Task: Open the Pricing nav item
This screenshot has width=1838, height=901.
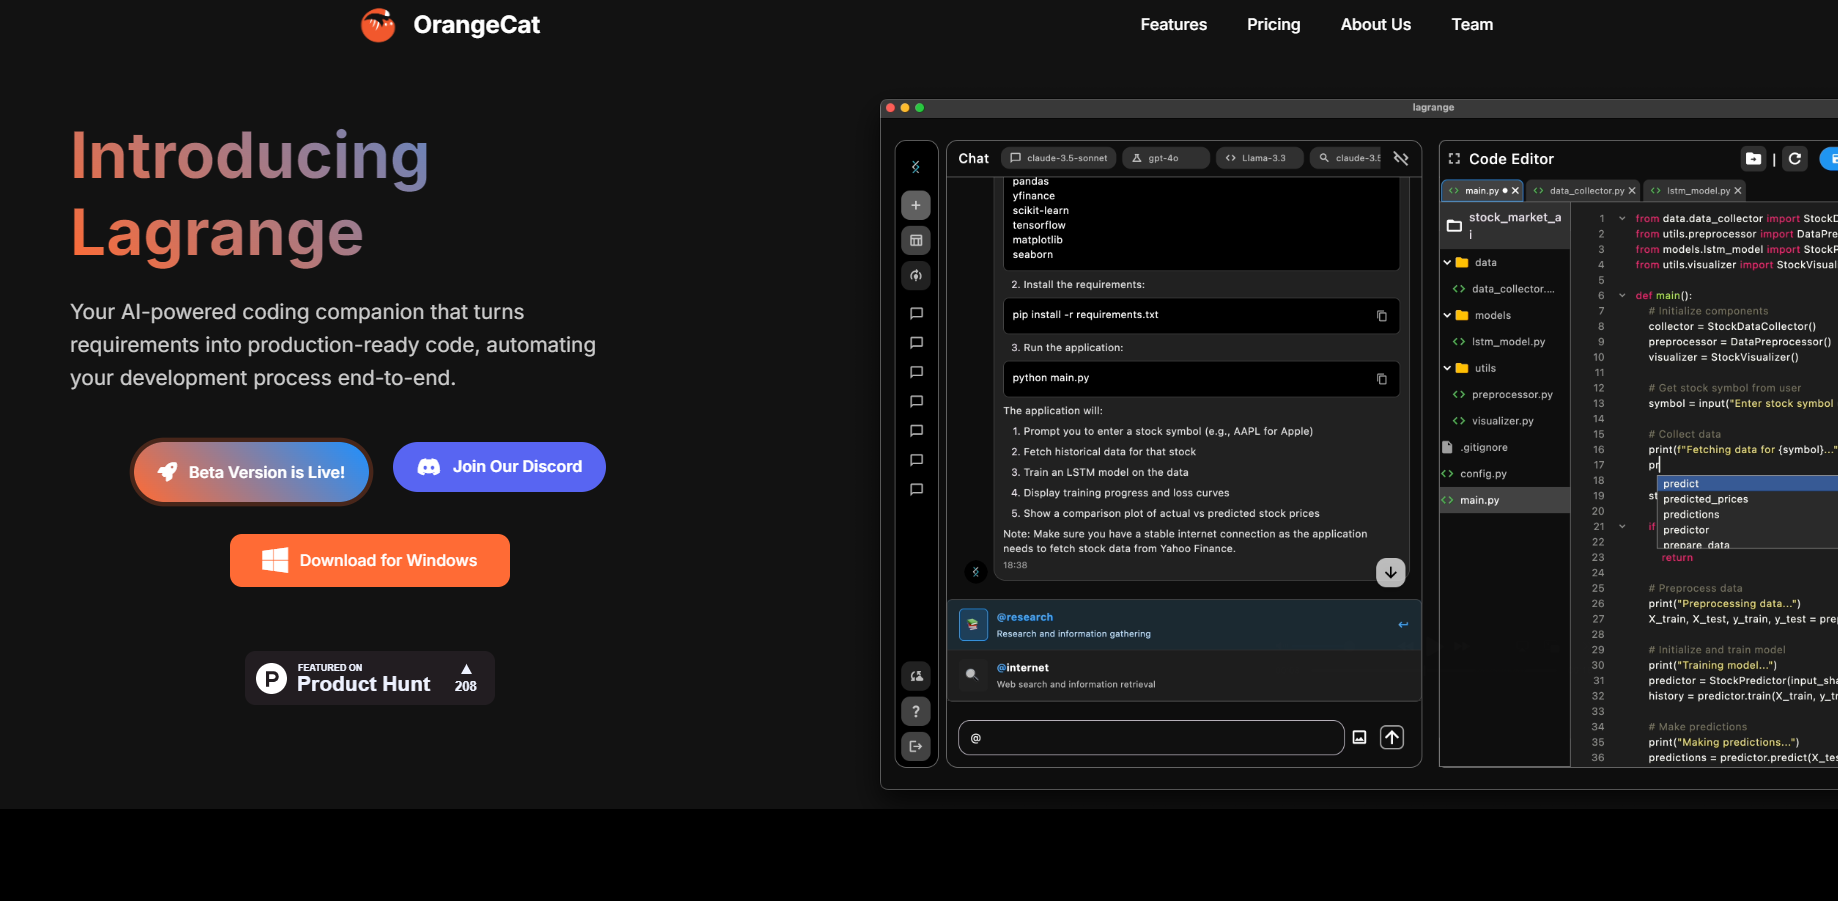Action: tap(1273, 25)
